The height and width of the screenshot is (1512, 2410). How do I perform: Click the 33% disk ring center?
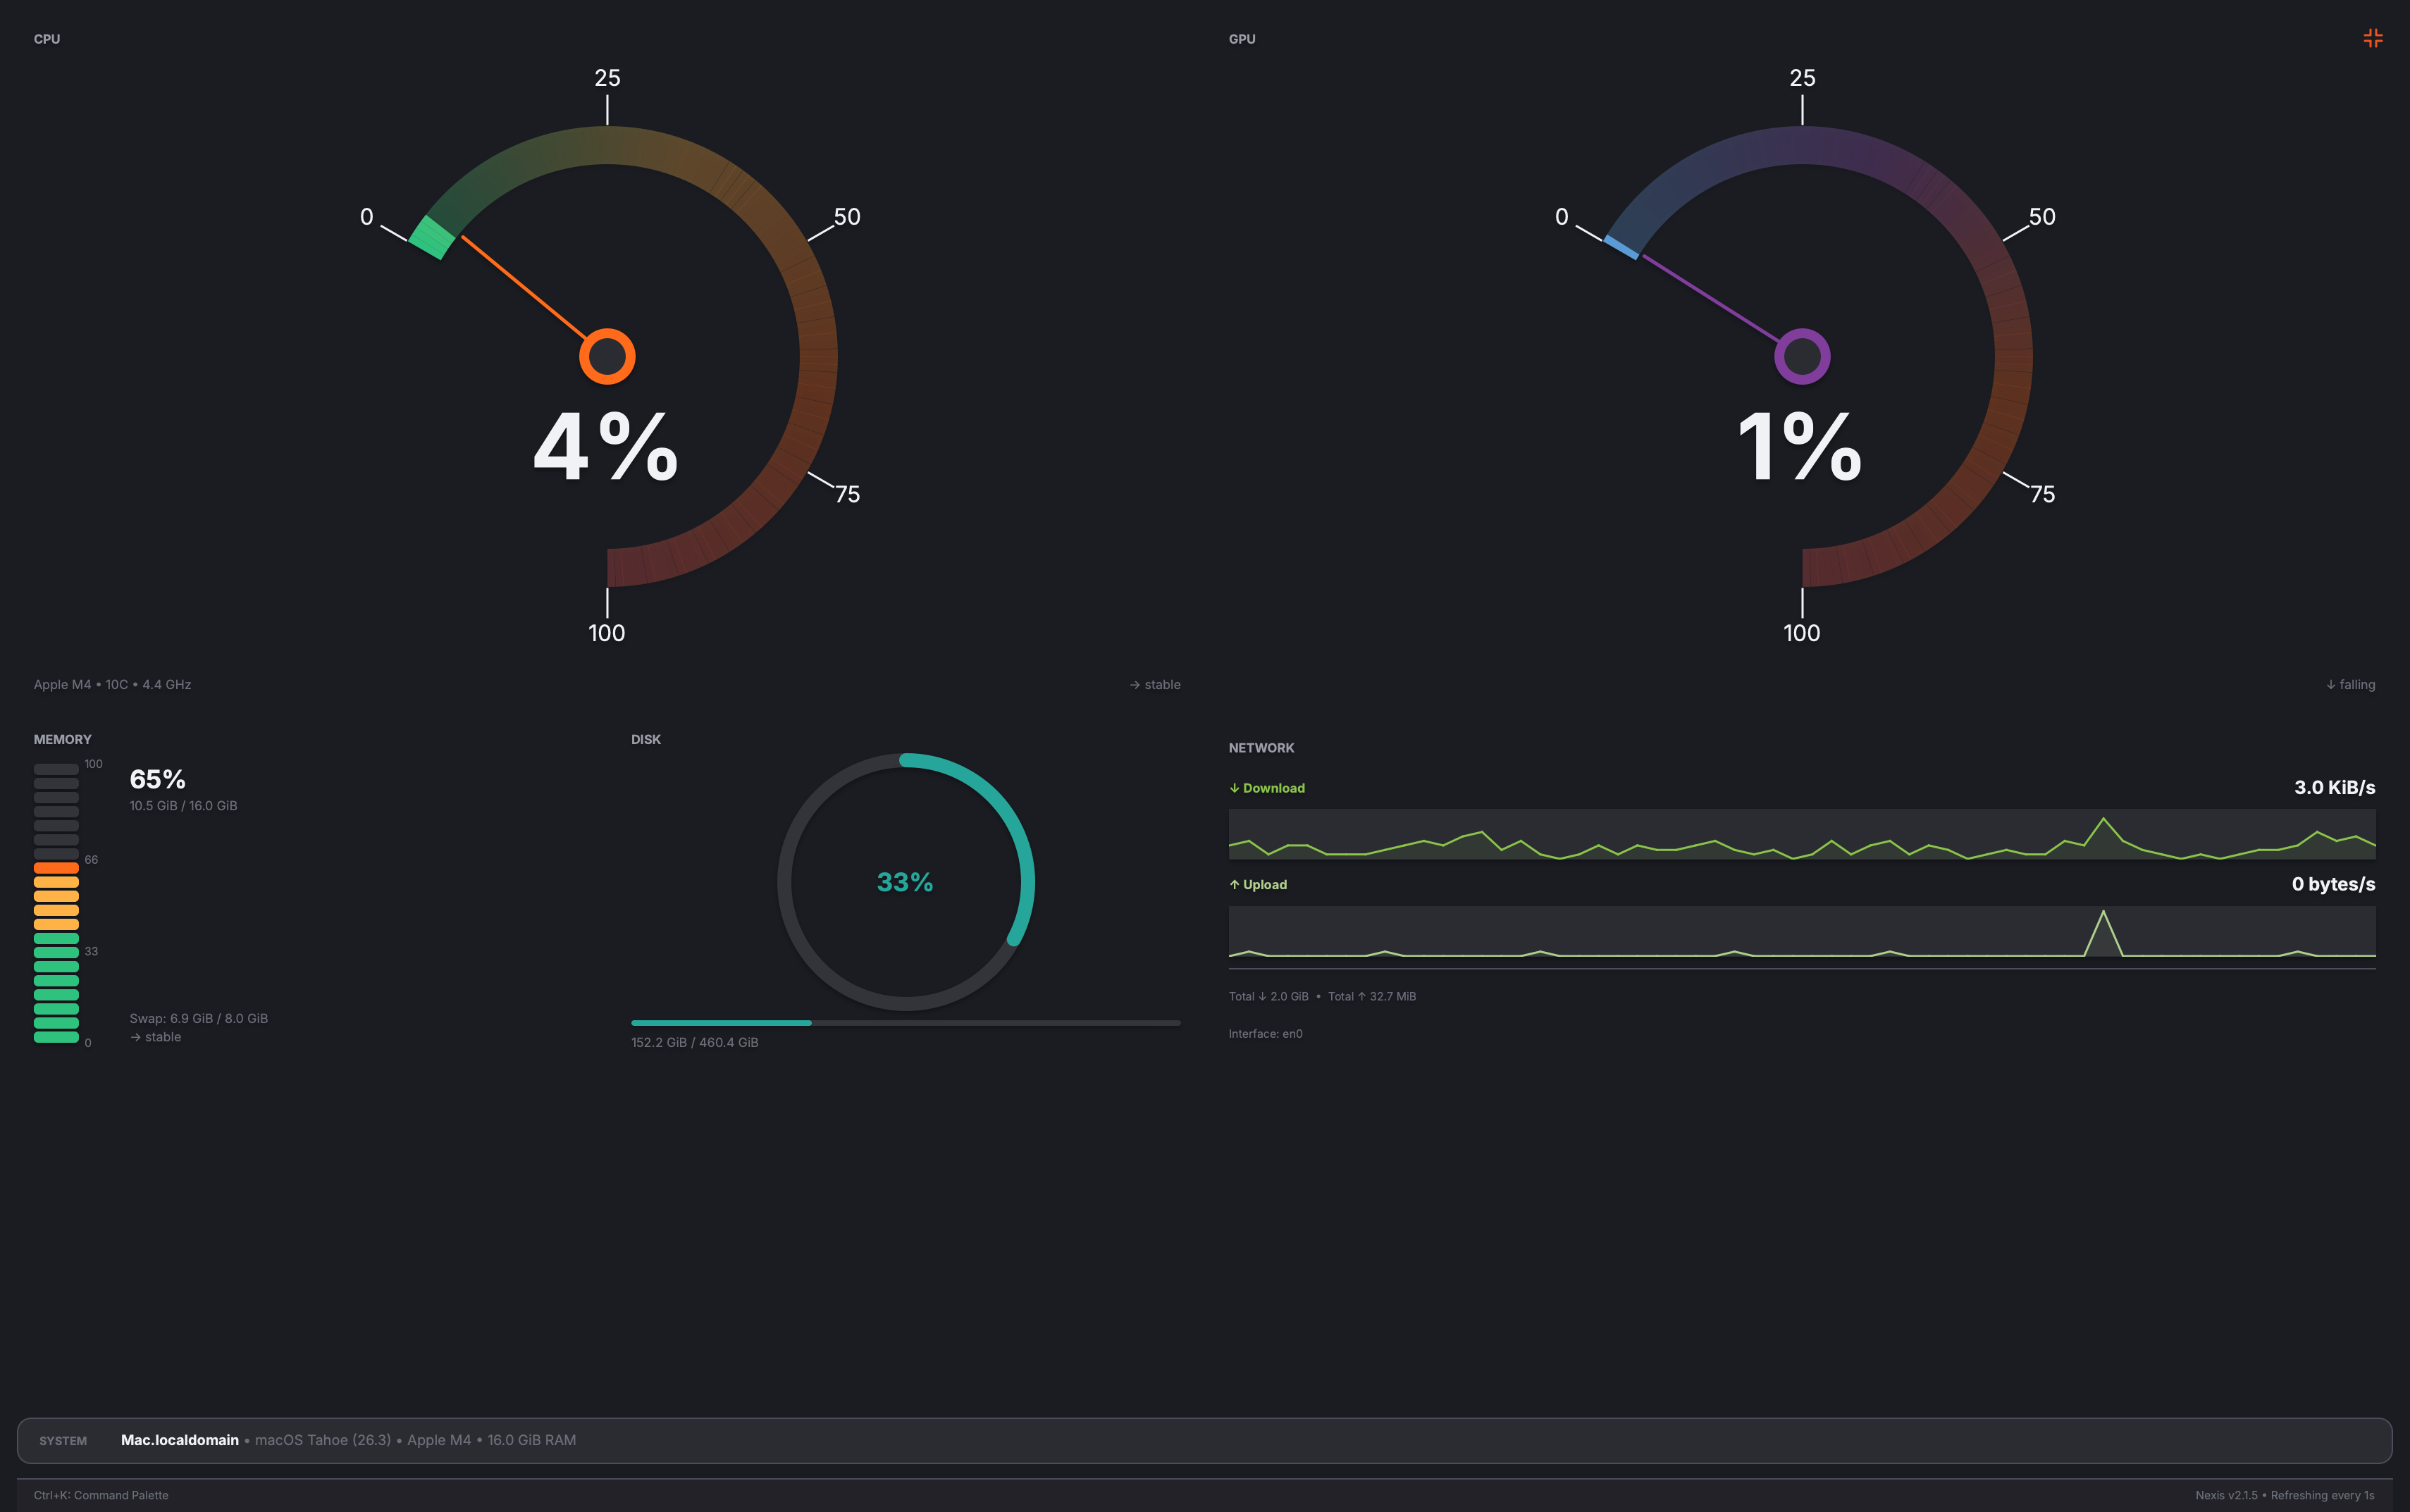(905, 882)
